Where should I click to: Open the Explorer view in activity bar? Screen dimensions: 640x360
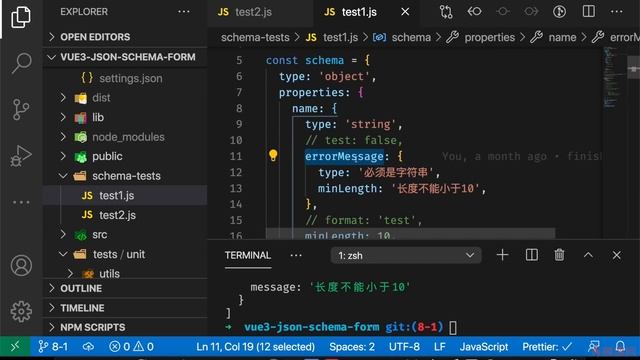pyautogui.click(x=21, y=17)
